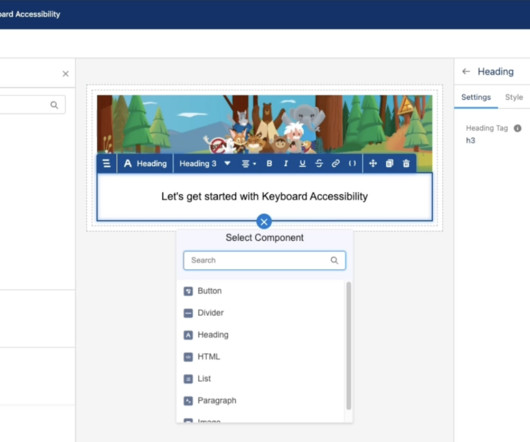The width and height of the screenshot is (530, 442).
Task: Toggle bold formatting in heading toolbar
Action: point(269,164)
